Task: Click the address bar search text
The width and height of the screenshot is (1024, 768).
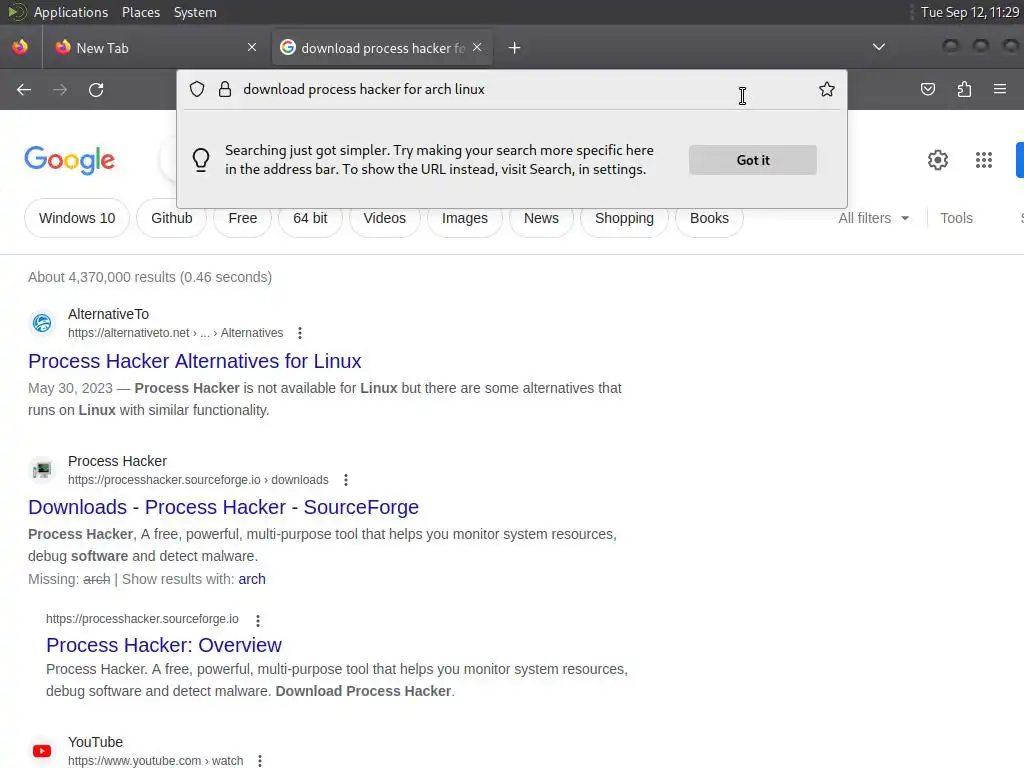Action: click(364, 89)
